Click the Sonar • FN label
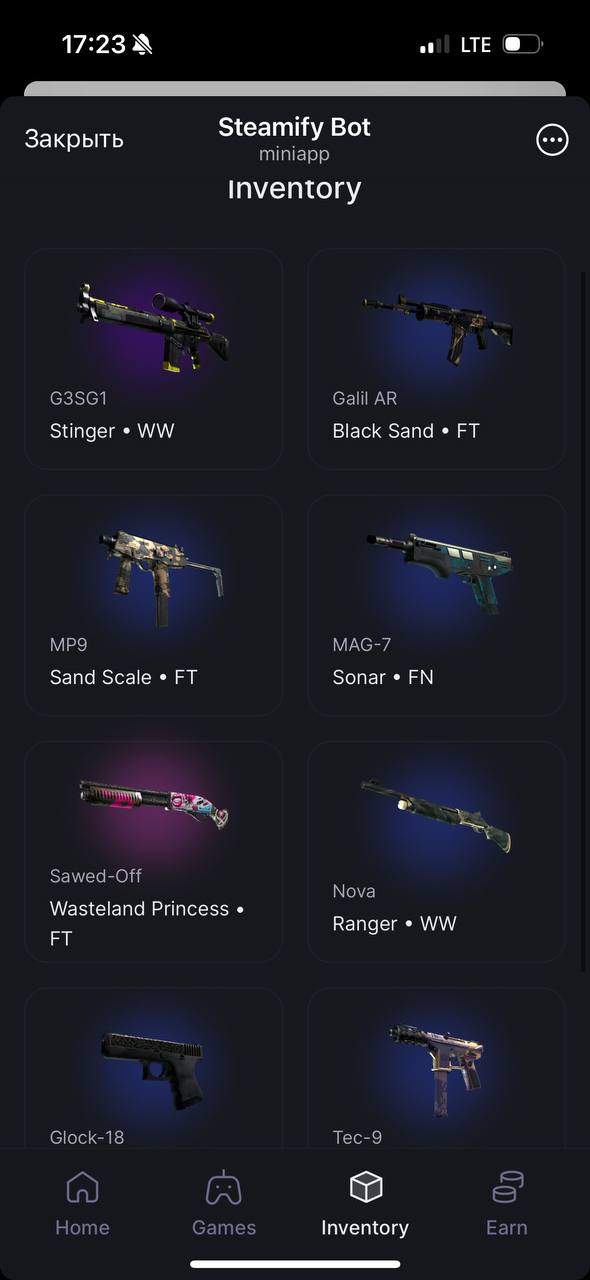The width and height of the screenshot is (590, 1280). coord(383,677)
